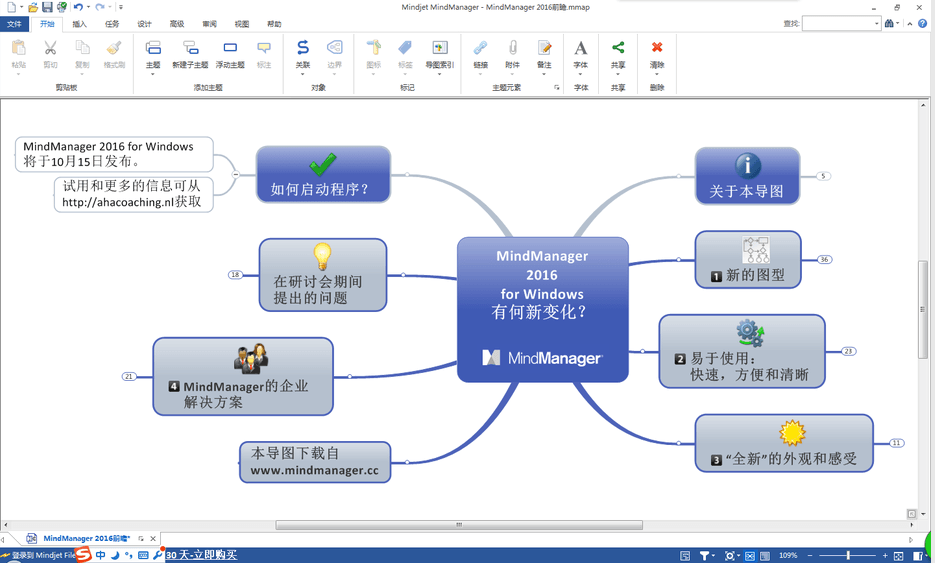The height and width of the screenshot is (563, 935).
Task: Click the Copy (复制) icon
Action: tap(82, 48)
